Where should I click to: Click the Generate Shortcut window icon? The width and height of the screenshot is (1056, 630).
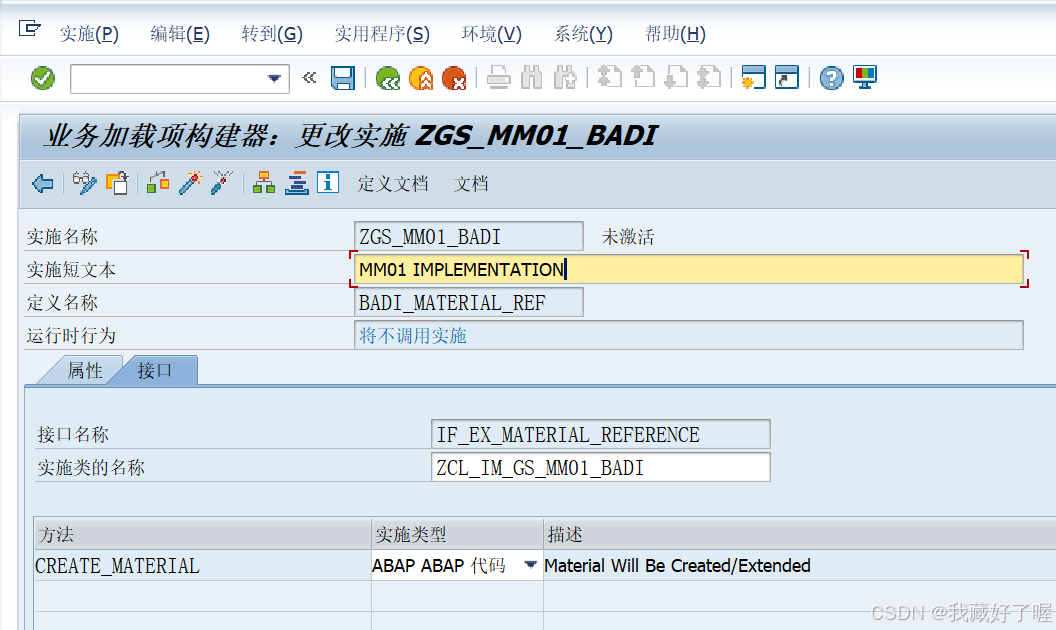(787, 77)
